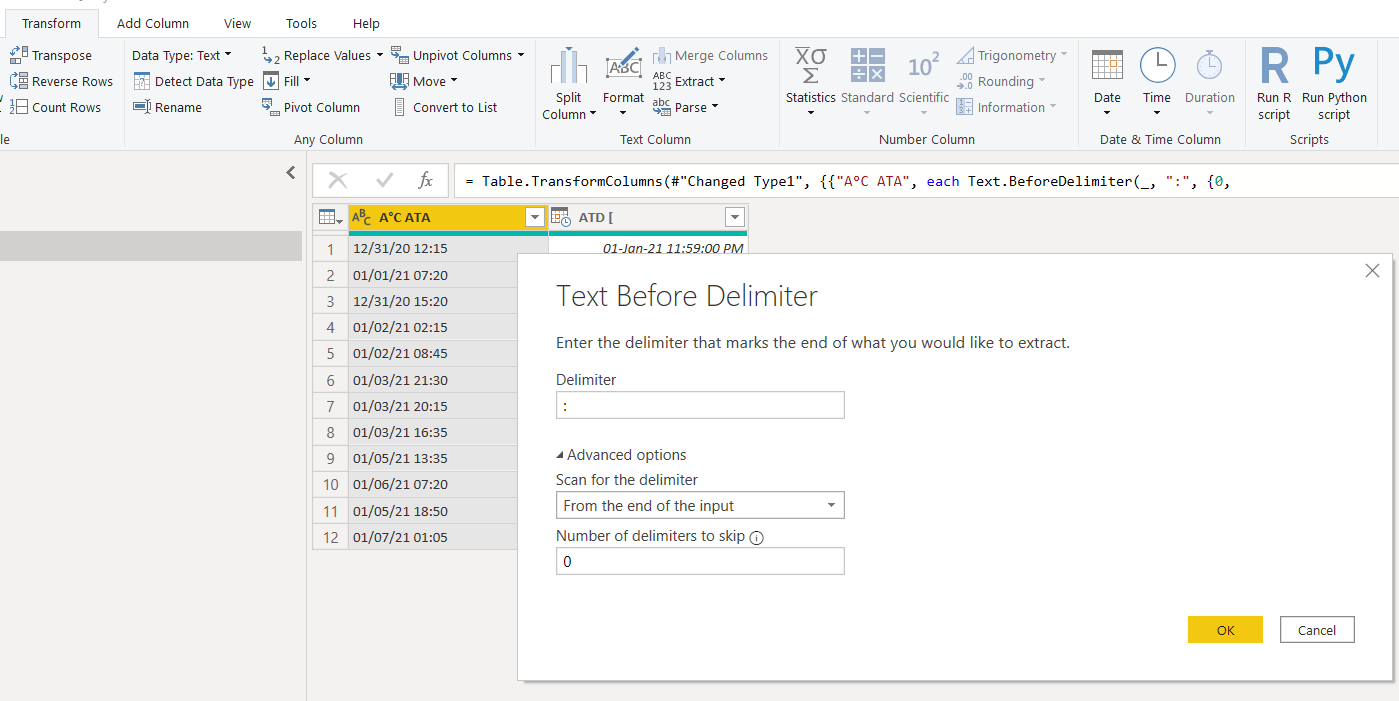Click cell 01/01/21 07:20 in row 2

[x=433, y=274]
